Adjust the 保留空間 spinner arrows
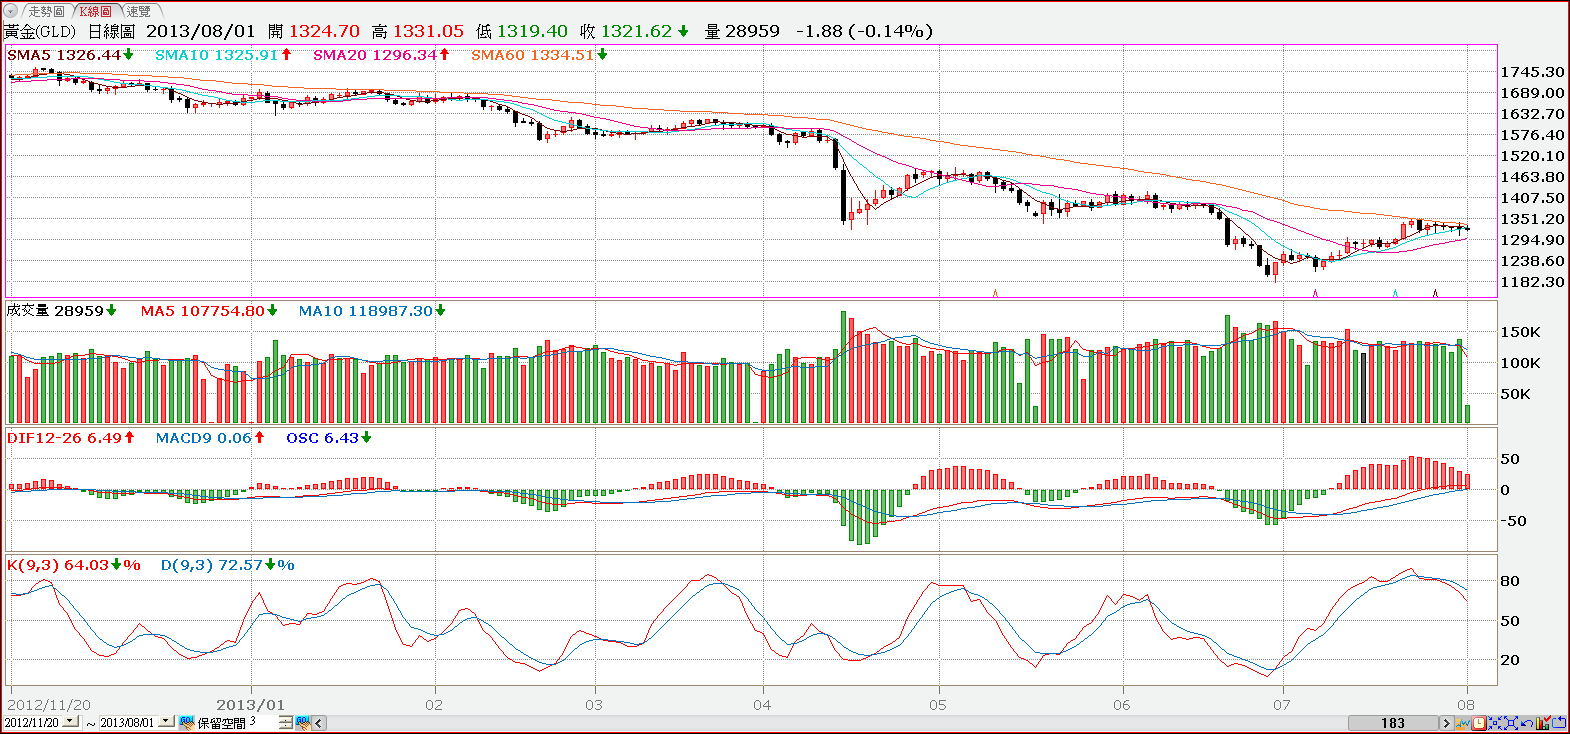Screen dimensions: 1570x734 point(285,722)
